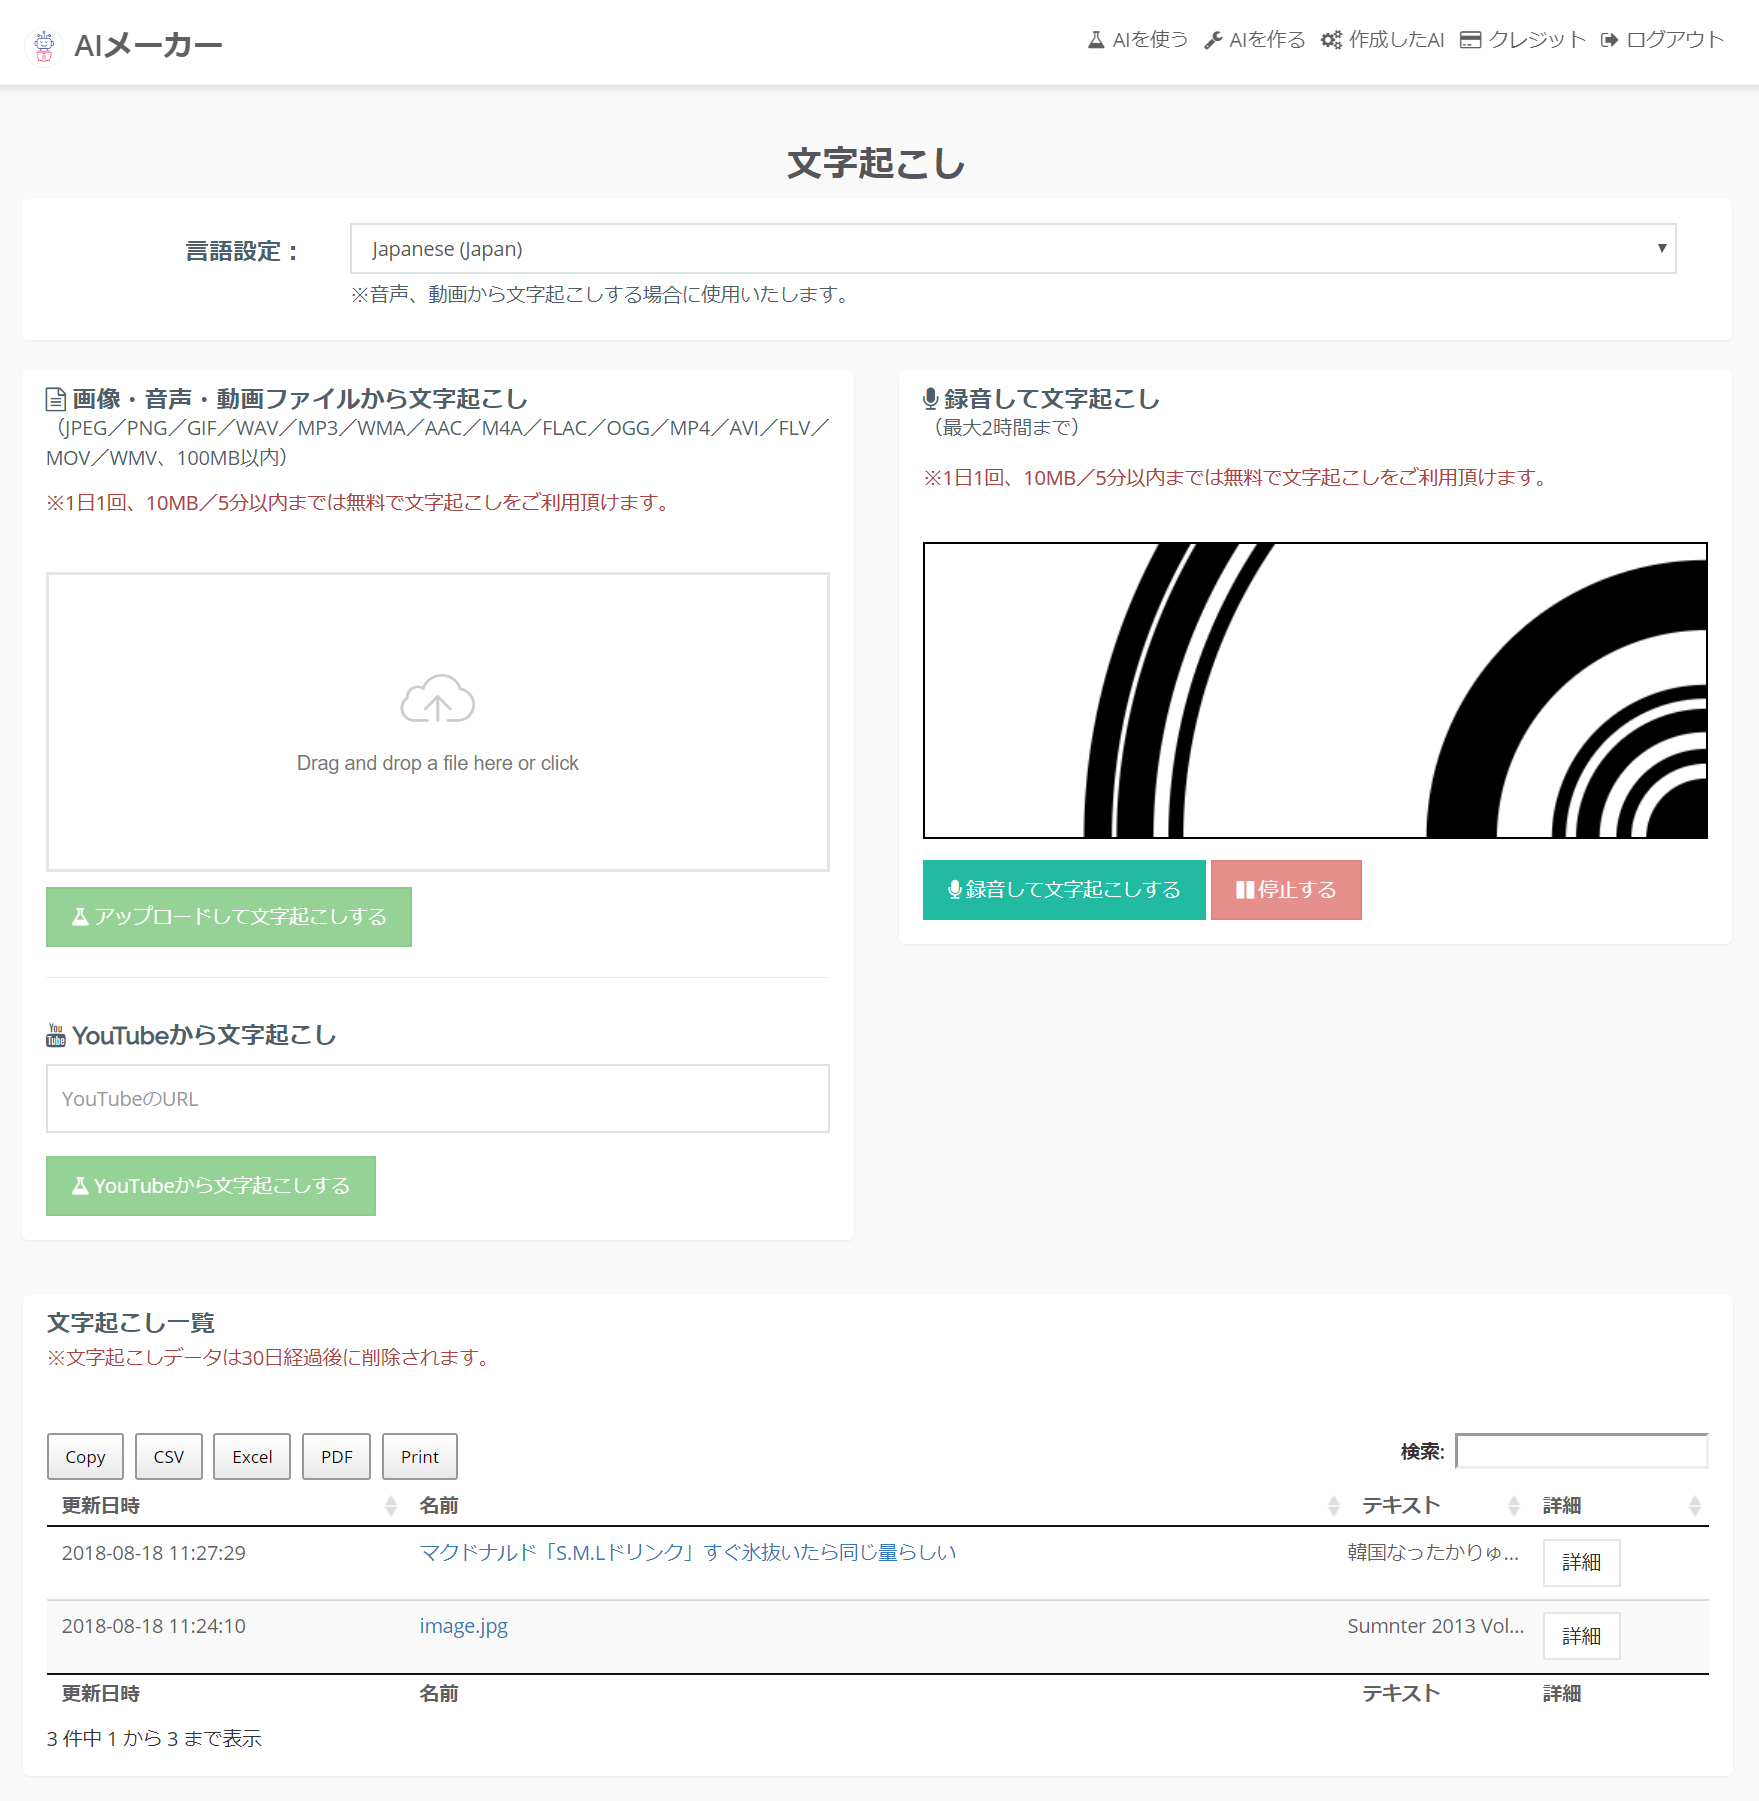Viewport: 1759px width, 1801px height.
Task: Open the image.jpg transcription link
Action: (463, 1627)
